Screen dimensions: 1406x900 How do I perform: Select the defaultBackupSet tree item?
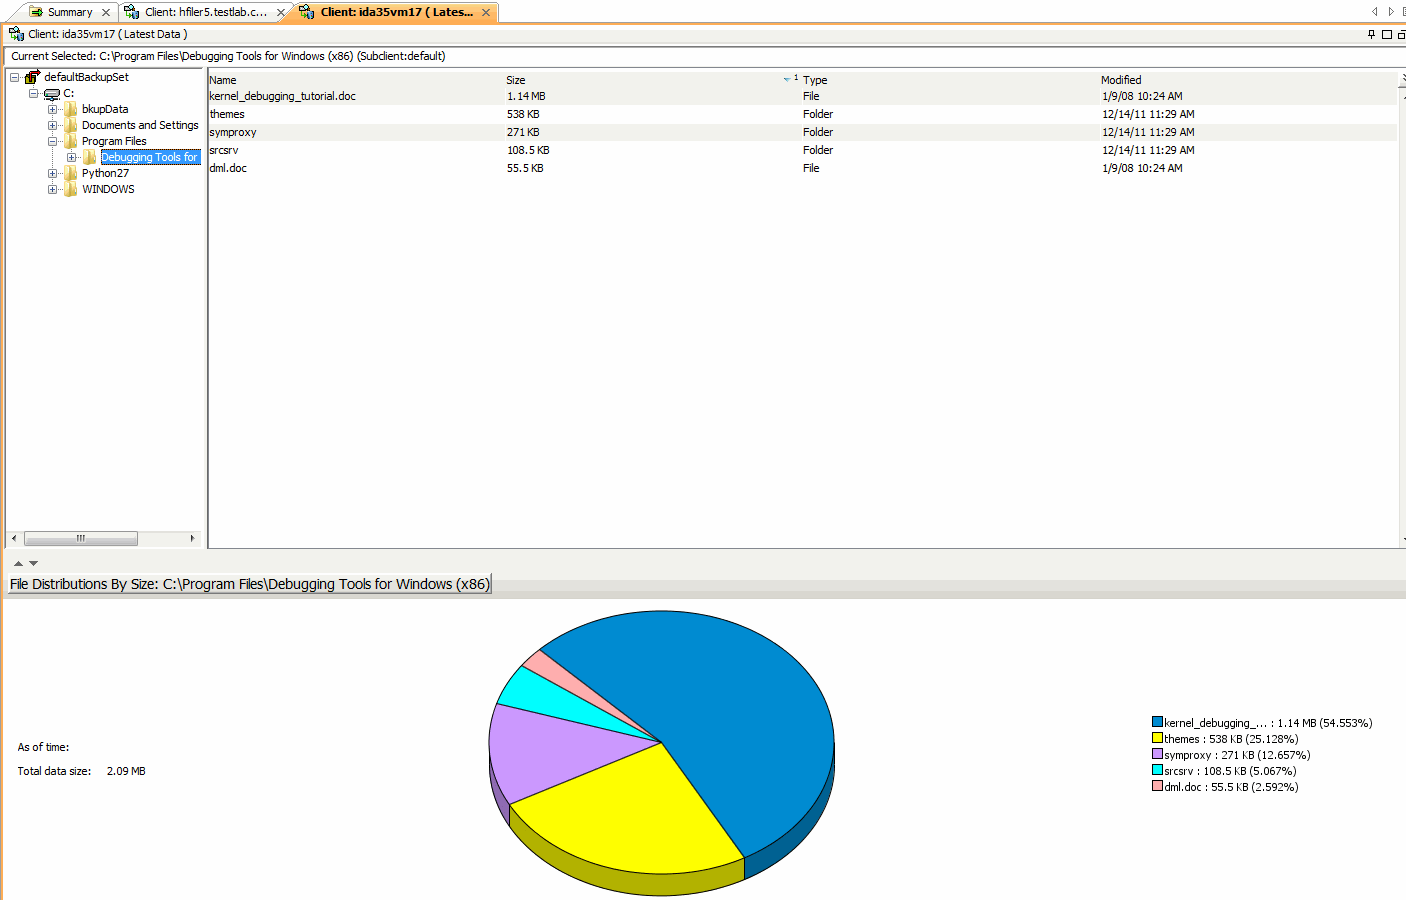pos(86,77)
